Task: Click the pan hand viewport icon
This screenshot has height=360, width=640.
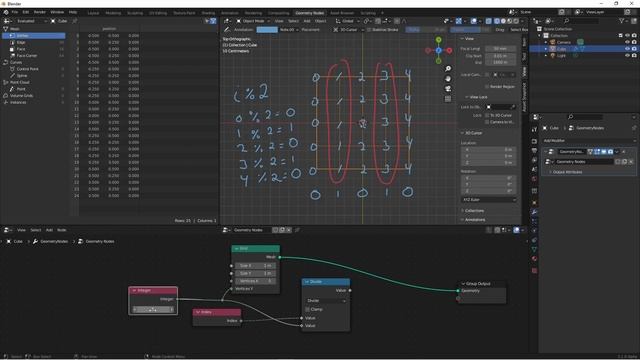Action: [448, 78]
